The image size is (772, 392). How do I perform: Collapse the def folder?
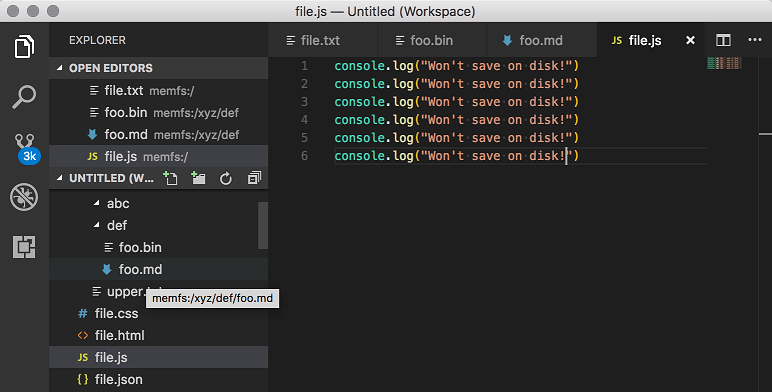point(96,225)
